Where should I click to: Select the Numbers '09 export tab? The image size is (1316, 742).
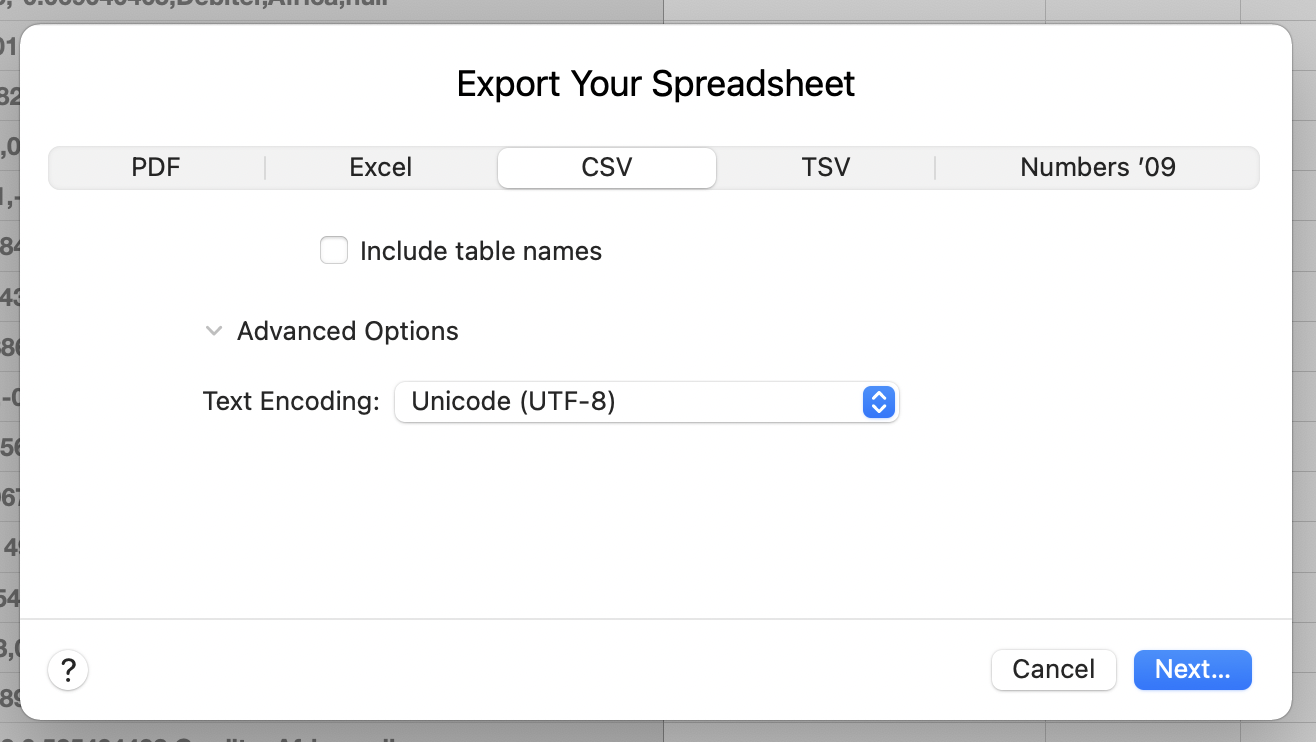pyautogui.click(x=1097, y=167)
